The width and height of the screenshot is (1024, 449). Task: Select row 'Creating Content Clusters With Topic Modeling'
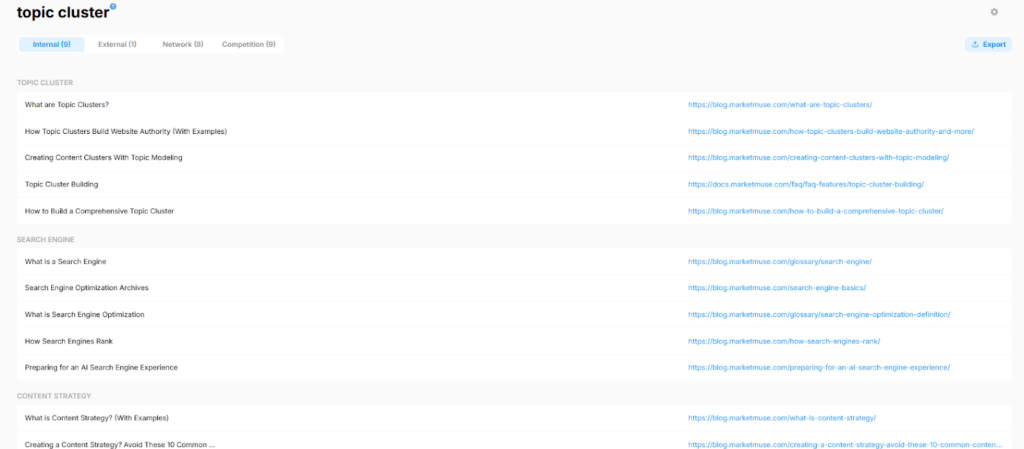514,157
